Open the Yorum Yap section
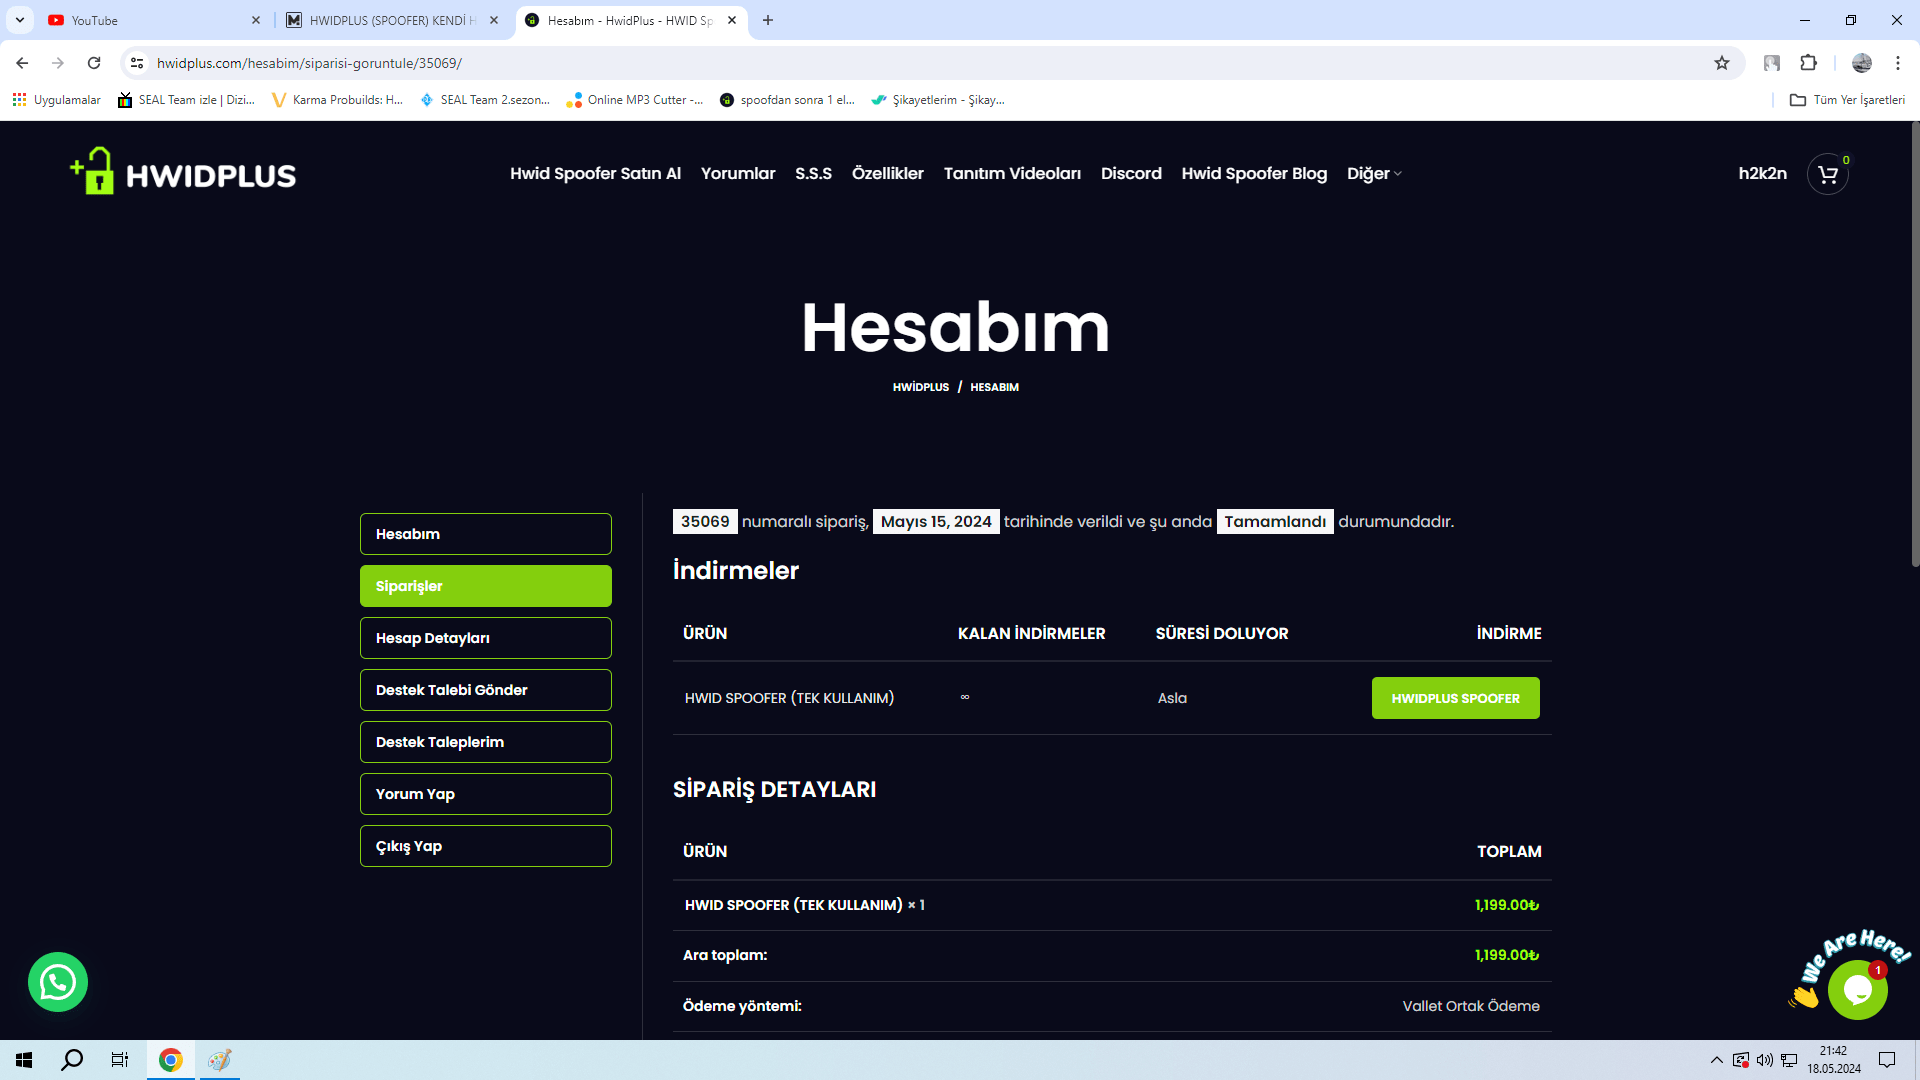1920x1080 pixels. 486,794
